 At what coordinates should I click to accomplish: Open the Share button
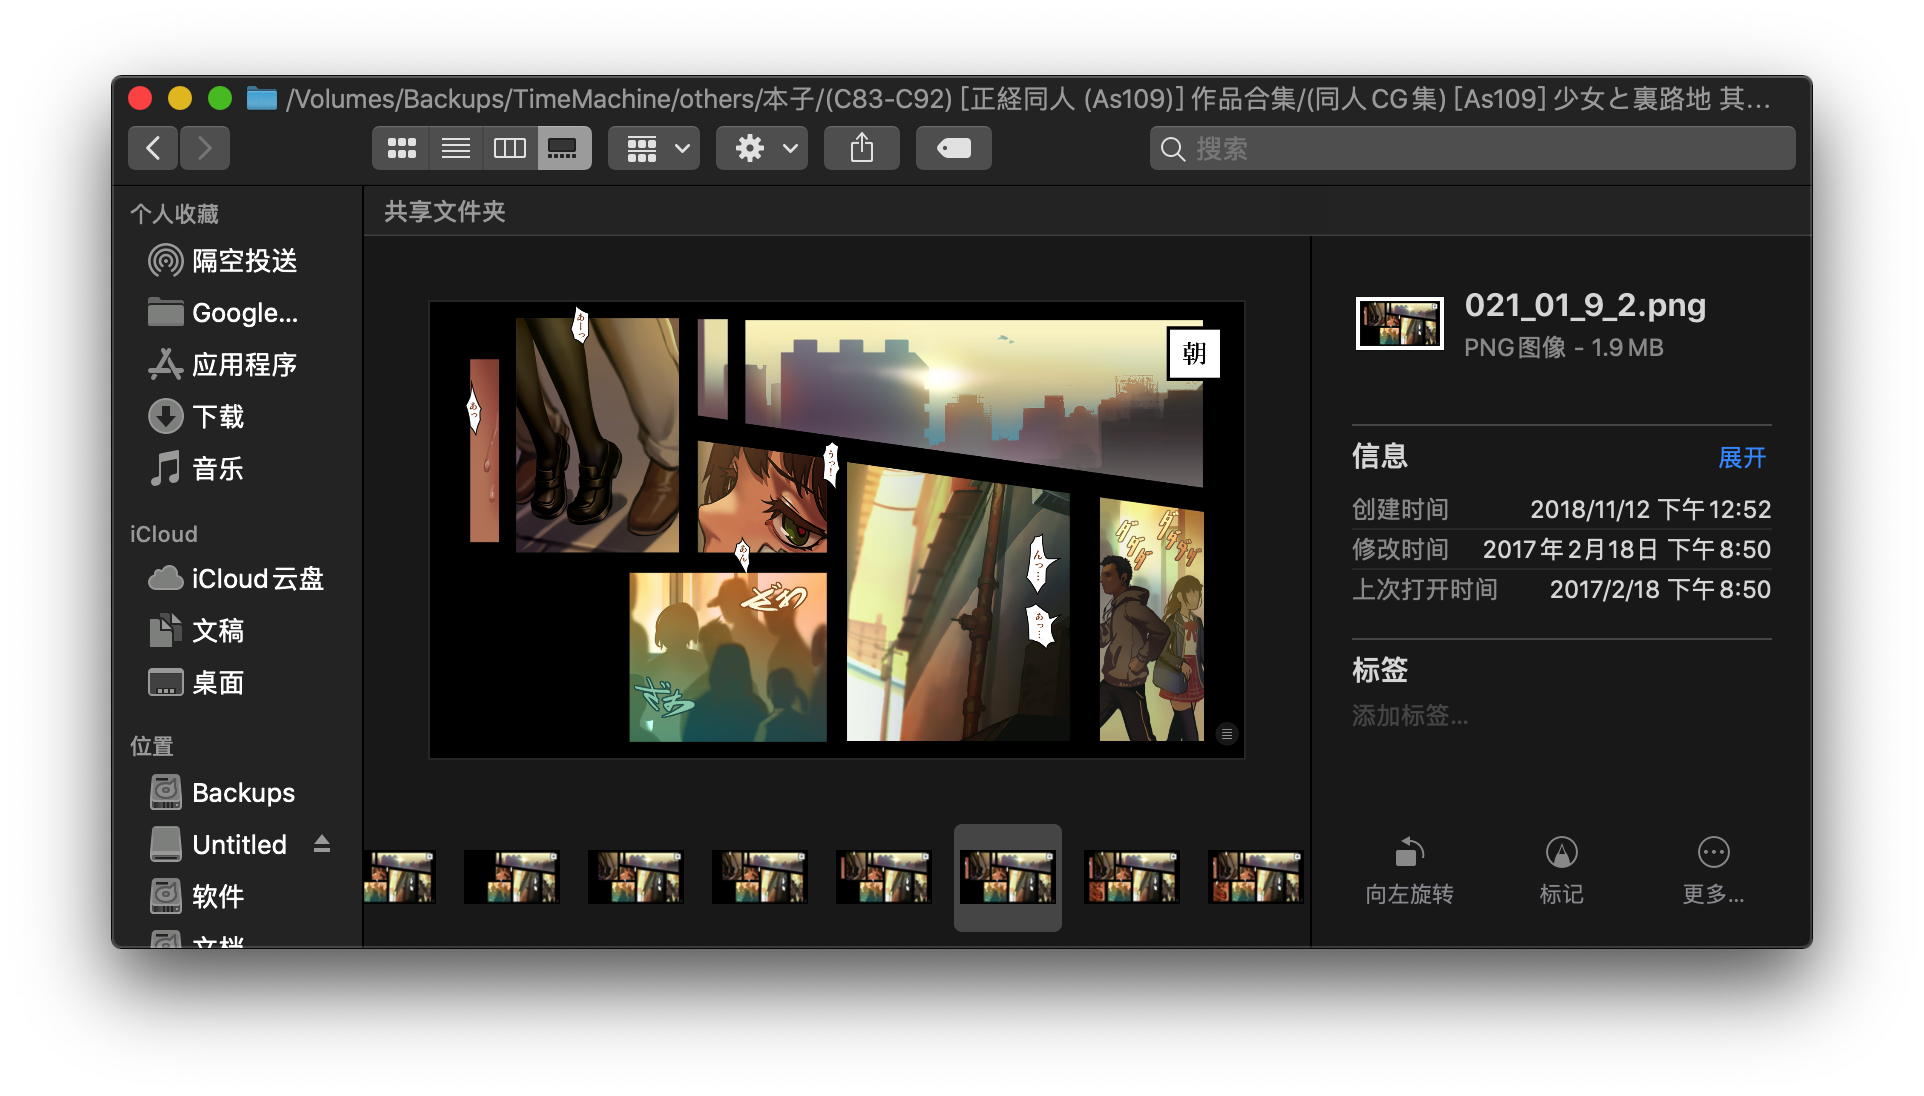[860, 147]
